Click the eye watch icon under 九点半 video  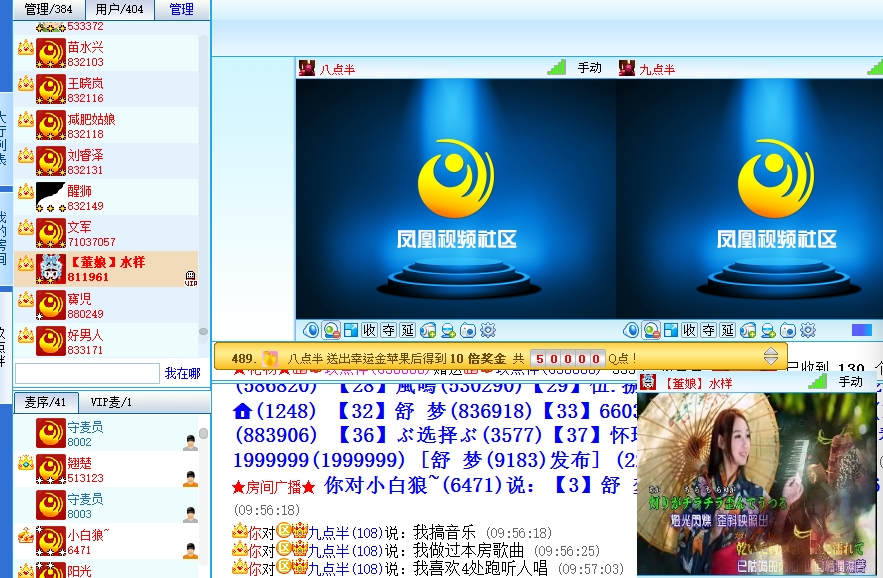(631, 330)
